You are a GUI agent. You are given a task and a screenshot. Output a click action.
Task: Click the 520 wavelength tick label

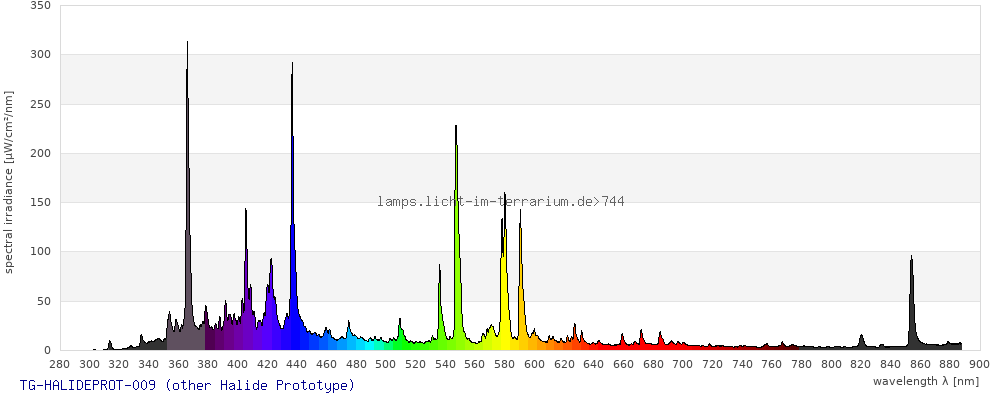click(416, 364)
